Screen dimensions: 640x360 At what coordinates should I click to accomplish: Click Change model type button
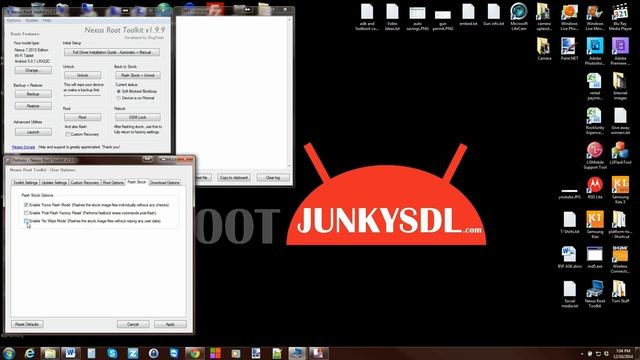pos(33,71)
